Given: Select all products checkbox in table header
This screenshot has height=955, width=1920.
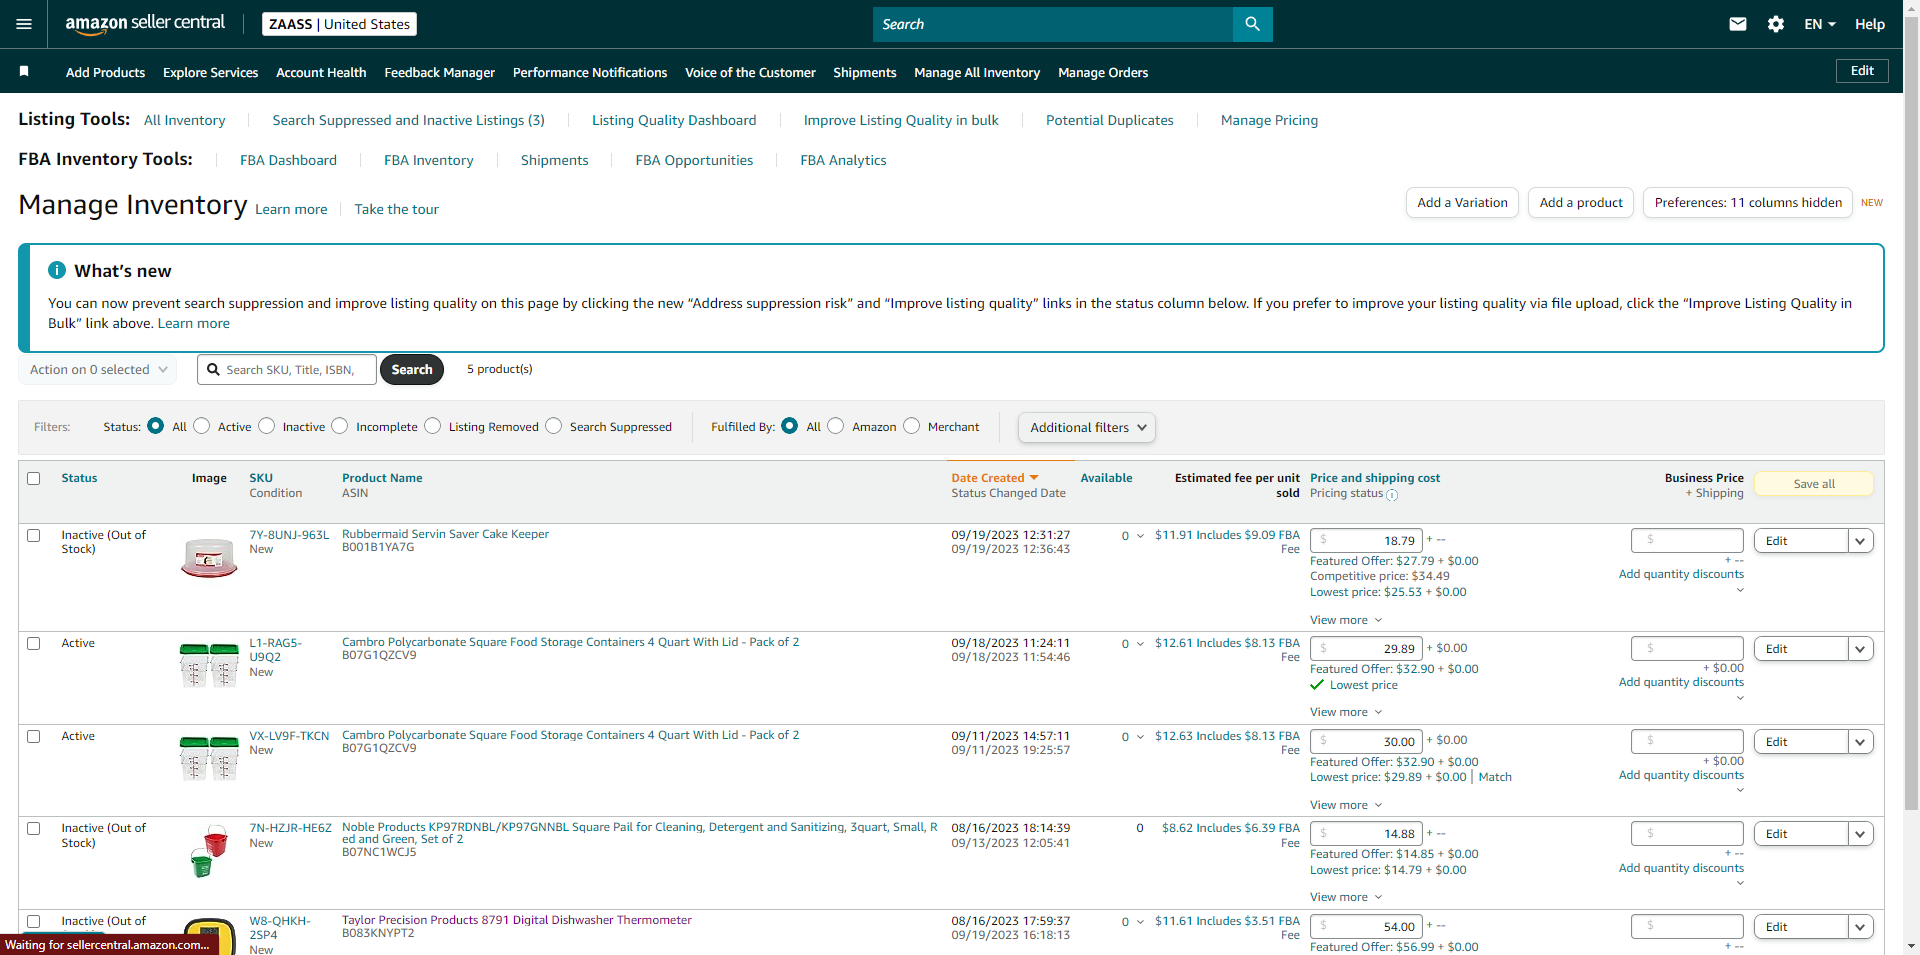Looking at the screenshot, I should coord(34,478).
